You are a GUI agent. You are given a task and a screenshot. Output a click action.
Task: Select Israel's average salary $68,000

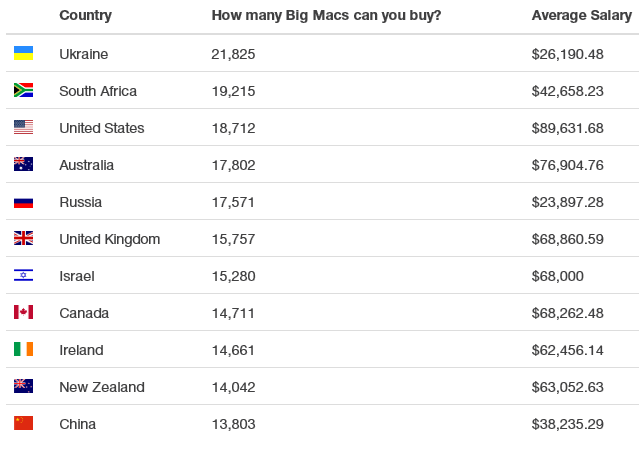pyautogui.click(x=558, y=276)
